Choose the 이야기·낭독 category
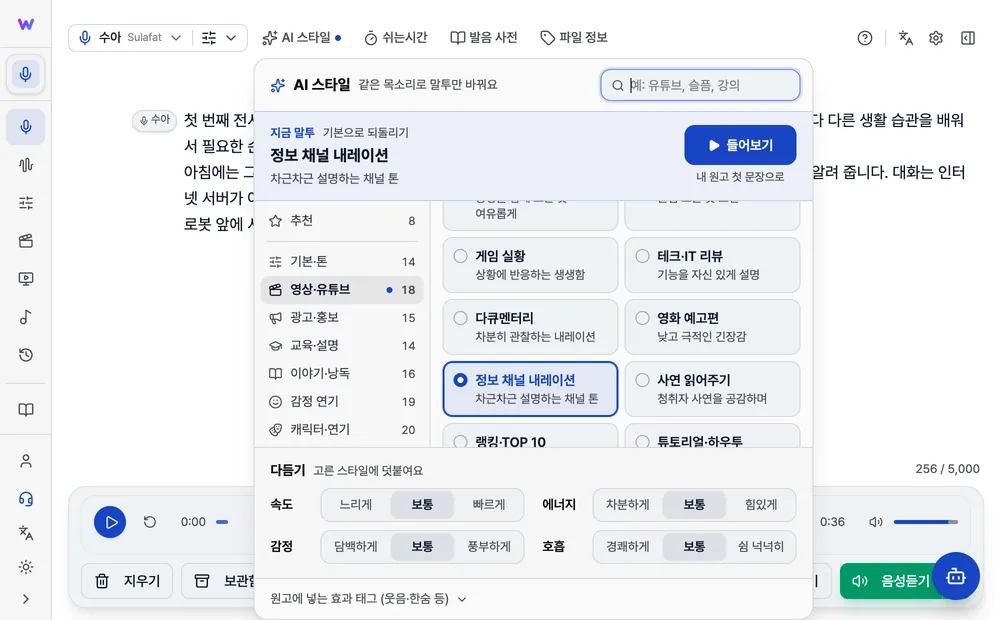The image size is (1000, 620). click(x=342, y=374)
